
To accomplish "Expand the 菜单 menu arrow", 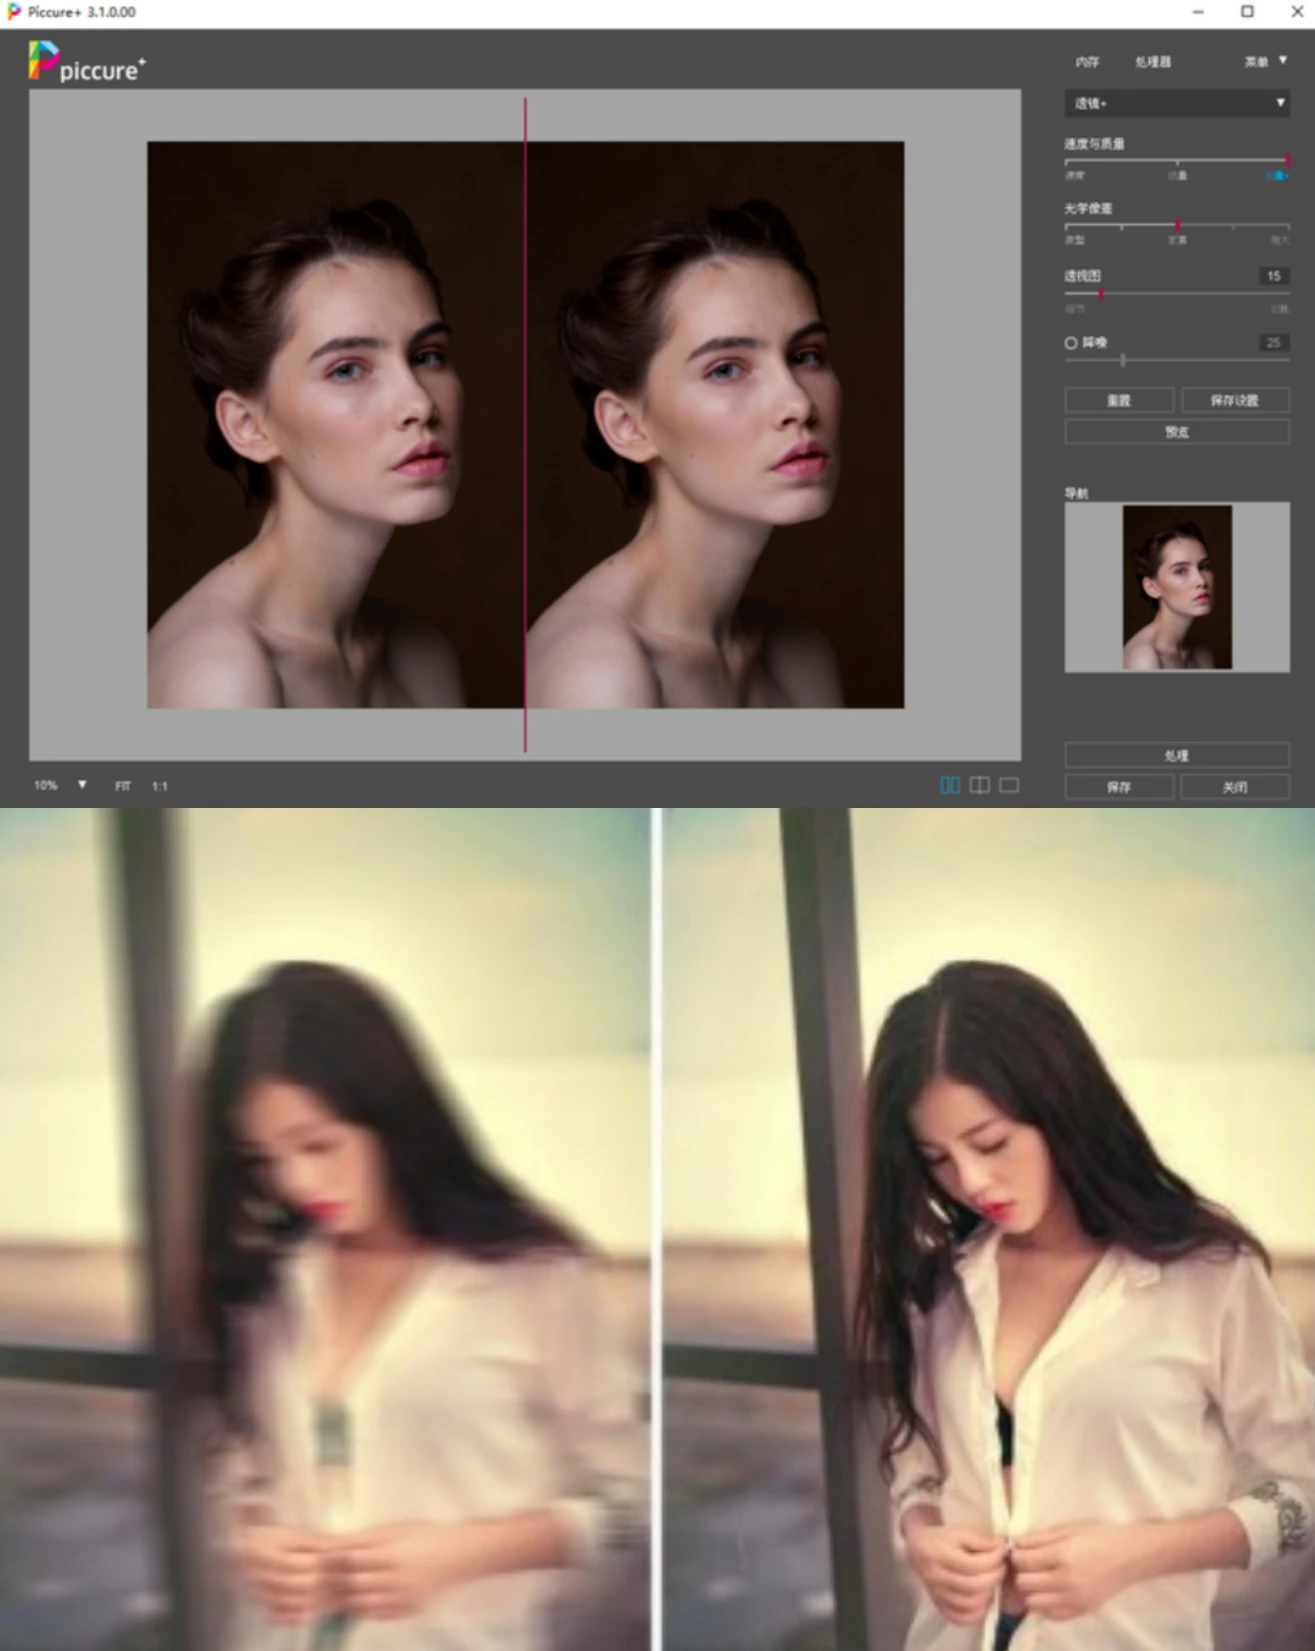I will click(1283, 61).
